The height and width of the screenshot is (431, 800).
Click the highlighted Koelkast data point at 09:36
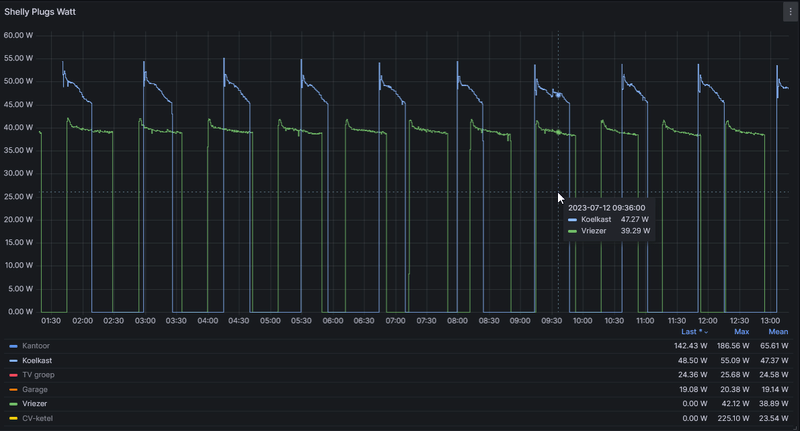tap(558, 95)
